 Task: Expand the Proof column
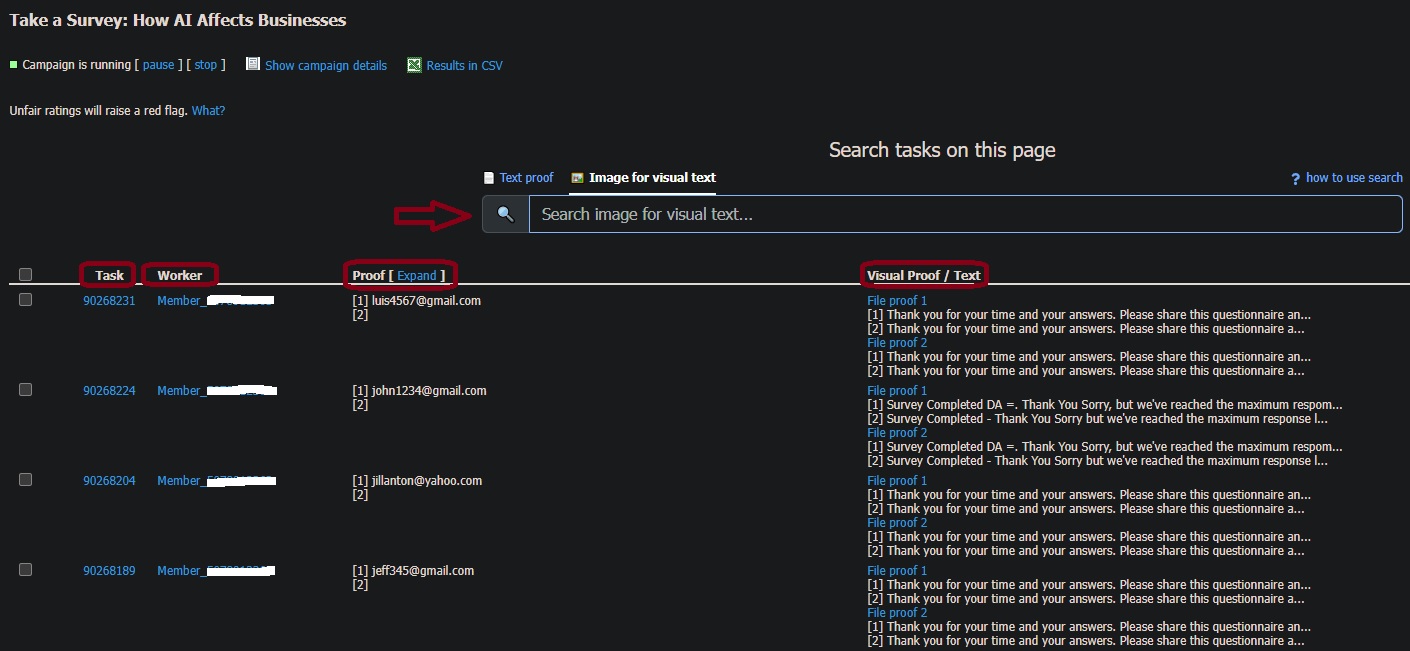click(x=417, y=275)
